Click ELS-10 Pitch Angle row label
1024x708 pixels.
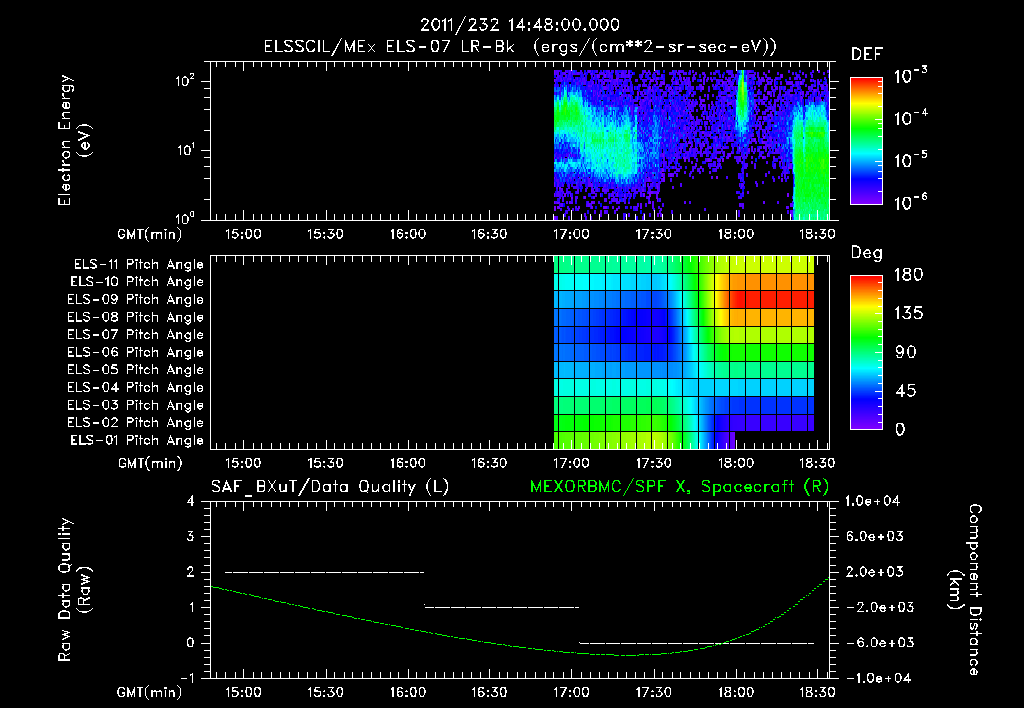point(137,282)
